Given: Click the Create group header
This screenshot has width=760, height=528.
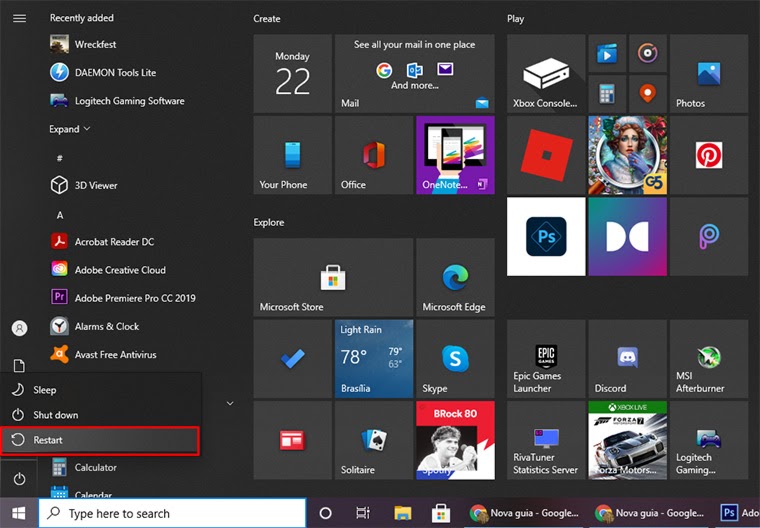Looking at the screenshot, I should point(267,18).
